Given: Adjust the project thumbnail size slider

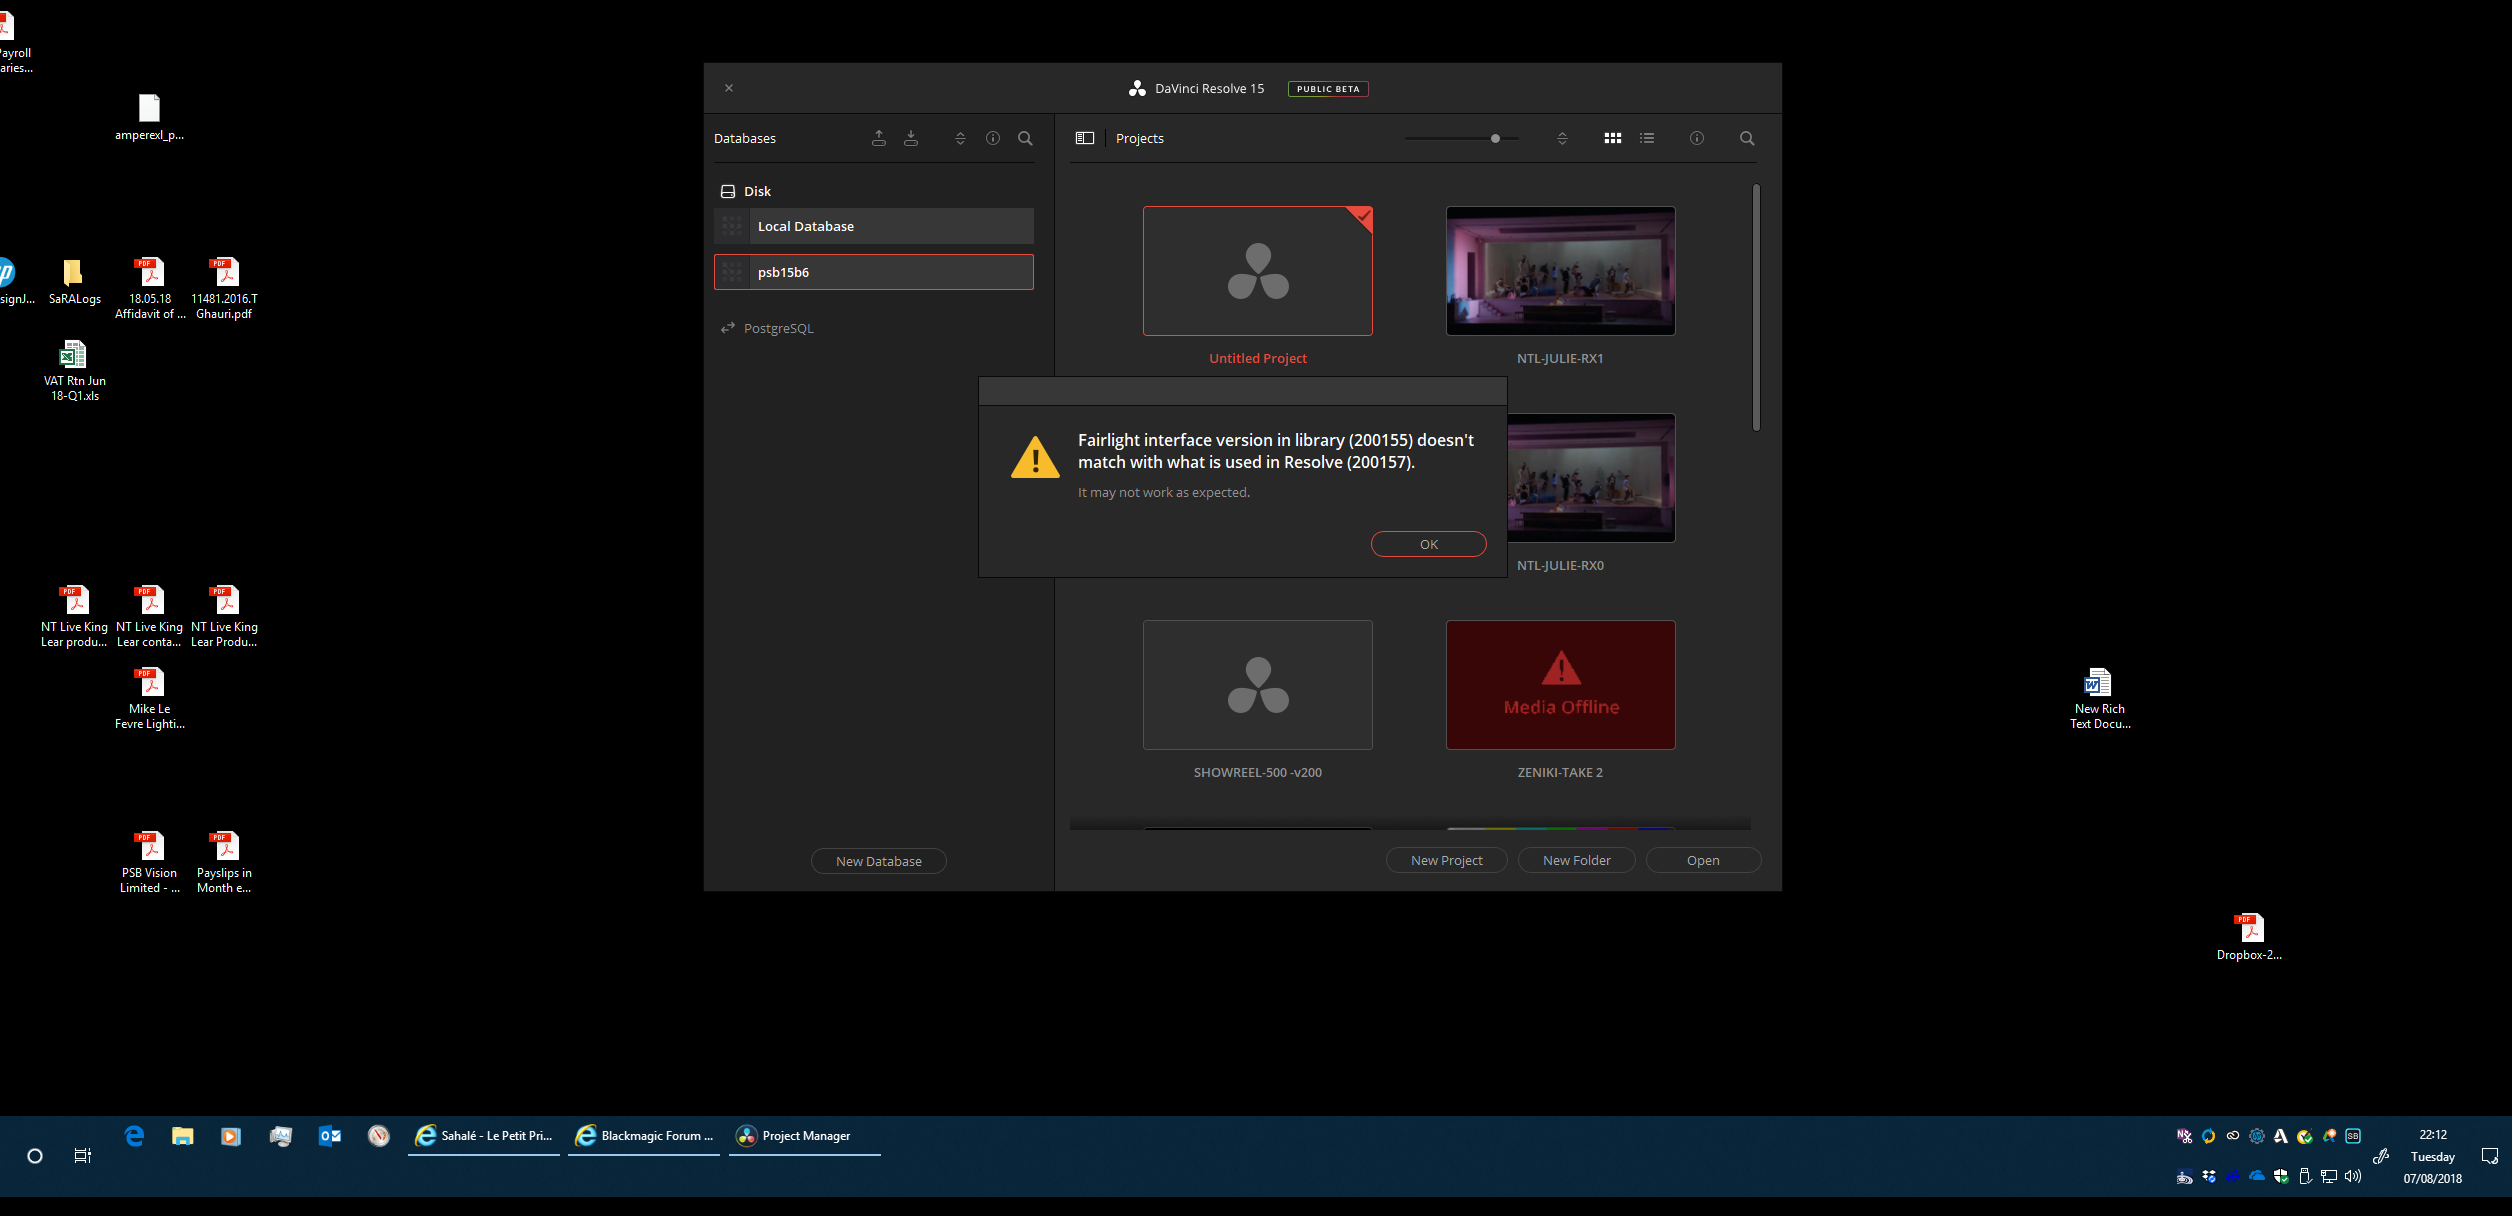Looking at the screenshot, I should coord(1495,138).
